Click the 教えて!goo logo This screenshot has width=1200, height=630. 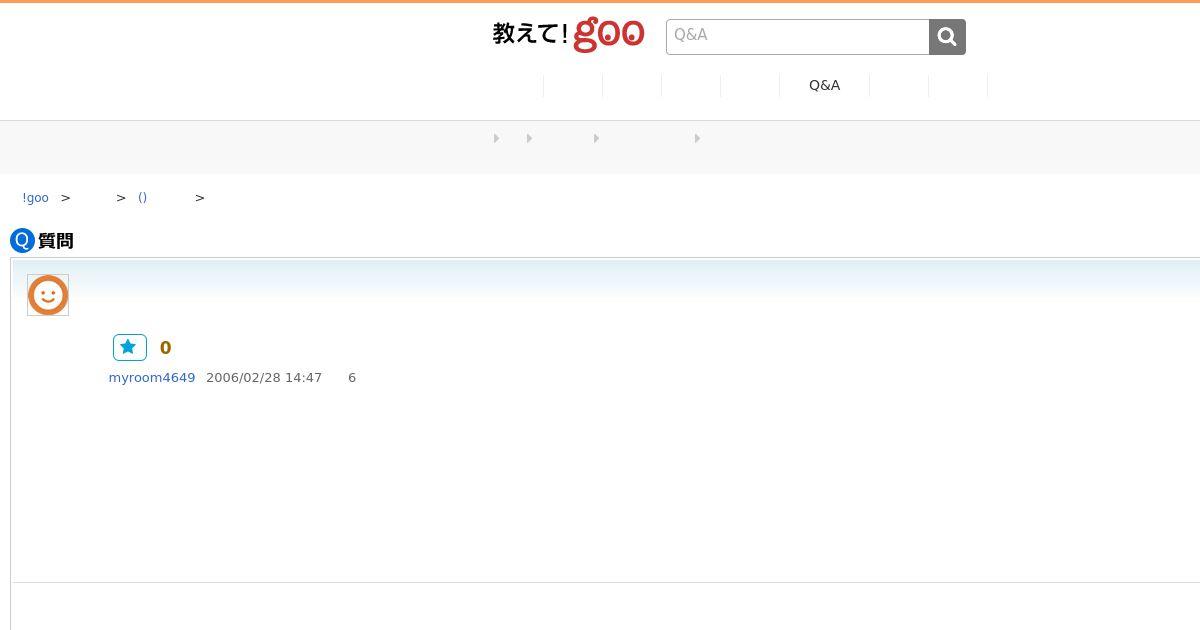(568, 34)
